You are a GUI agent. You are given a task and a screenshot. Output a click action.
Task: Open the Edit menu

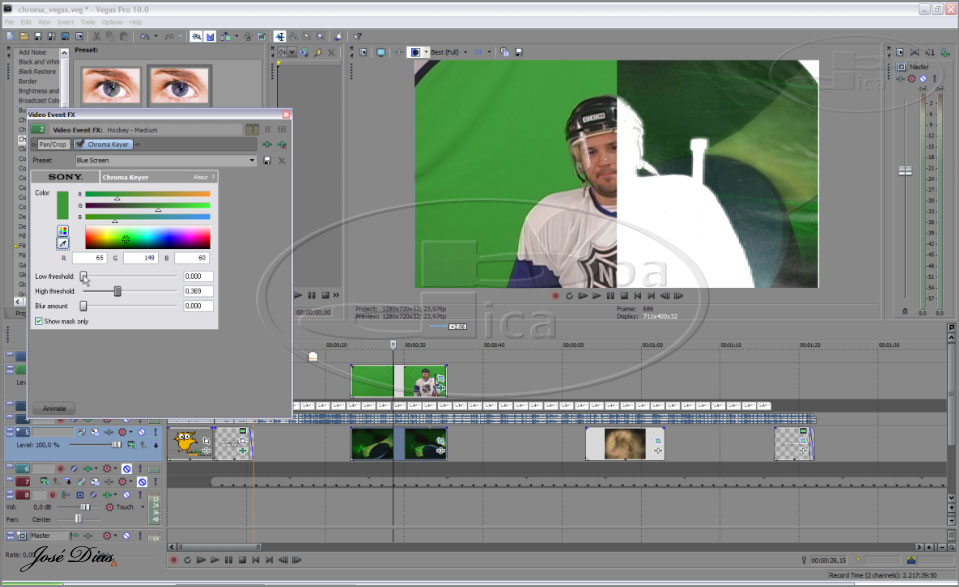(26, 22)
